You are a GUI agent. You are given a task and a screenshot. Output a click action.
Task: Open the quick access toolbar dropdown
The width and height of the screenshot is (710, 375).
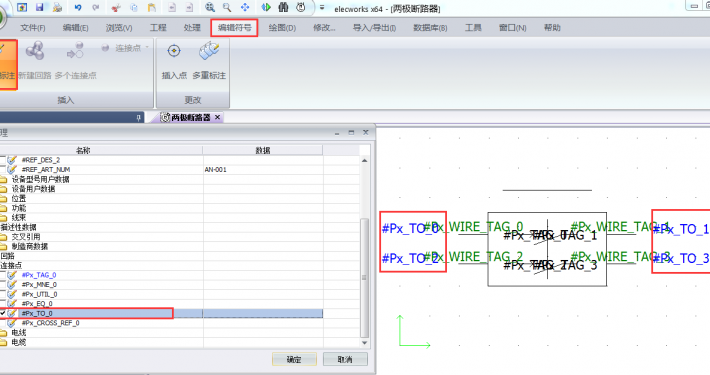322,7
